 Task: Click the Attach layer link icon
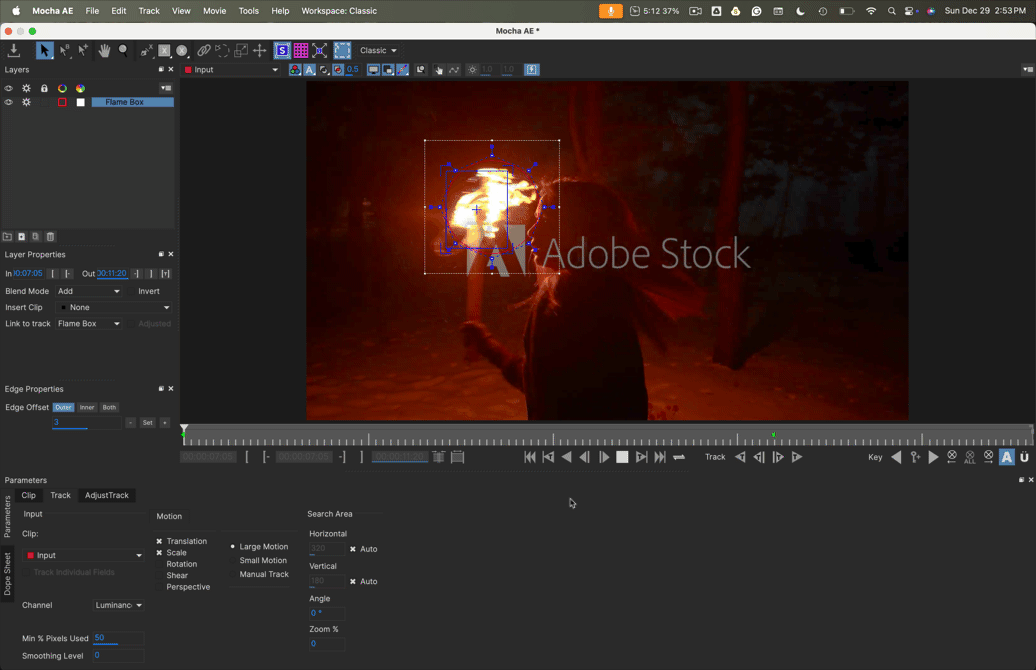[x=204, y=50]
